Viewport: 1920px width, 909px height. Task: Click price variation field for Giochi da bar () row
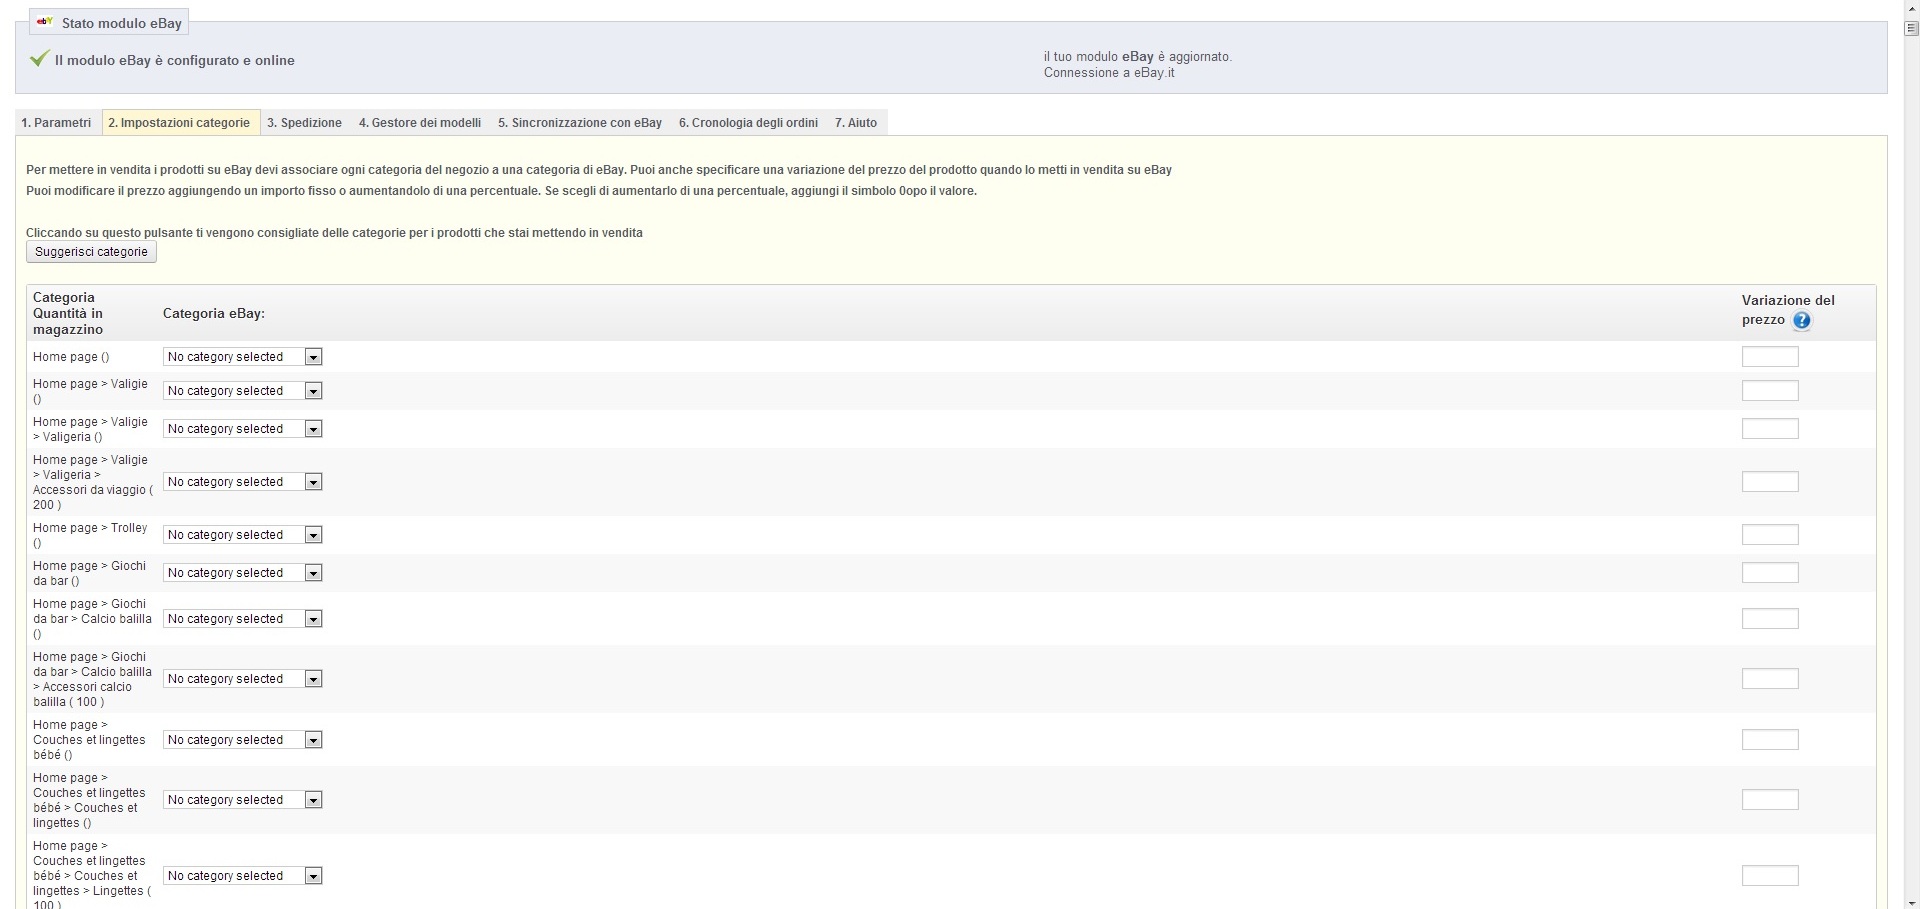(x=1770, y=573)
